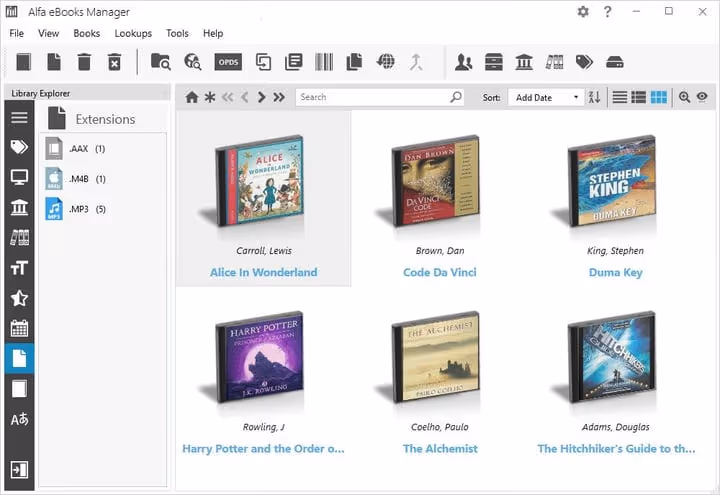Screen dimensions: 720x495
Task: Select the languages icon in the sidebar
Action: click(x=19, y=419)
